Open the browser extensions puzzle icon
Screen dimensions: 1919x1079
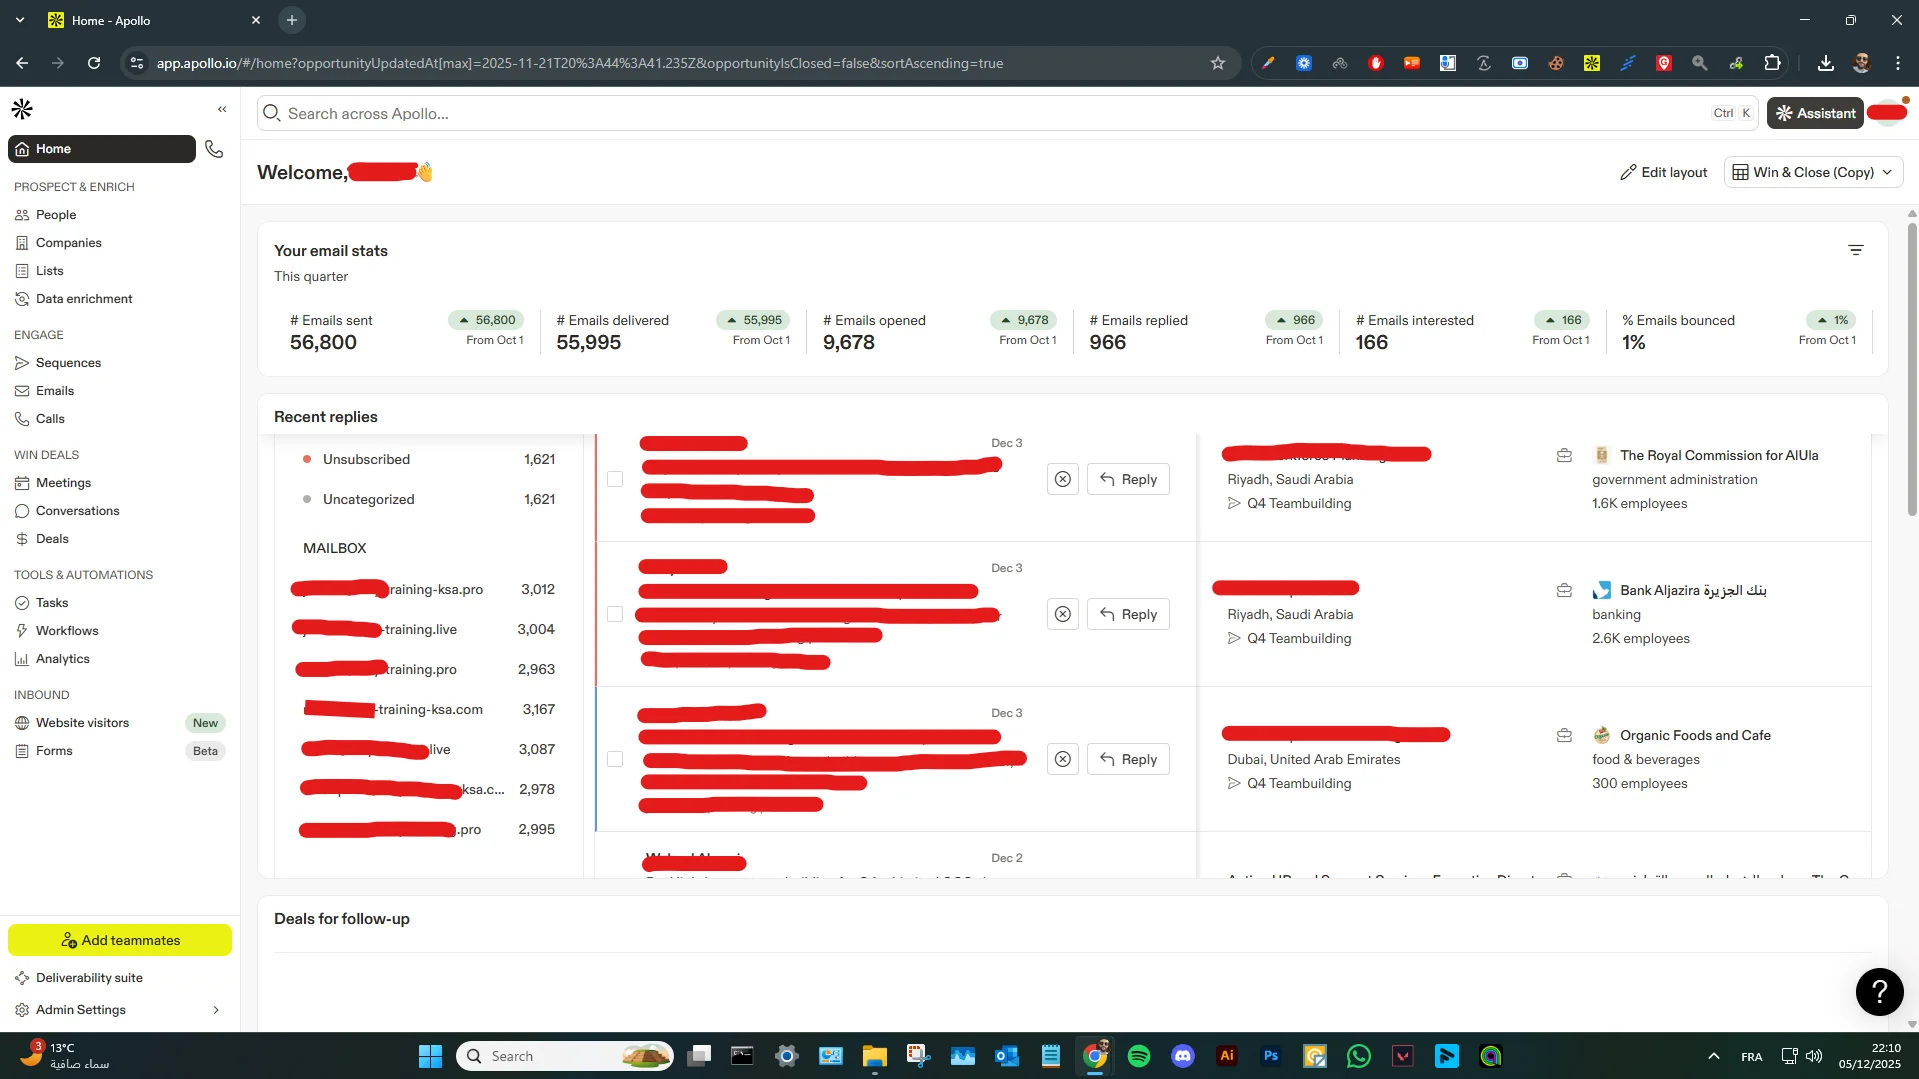(1772, 63)
